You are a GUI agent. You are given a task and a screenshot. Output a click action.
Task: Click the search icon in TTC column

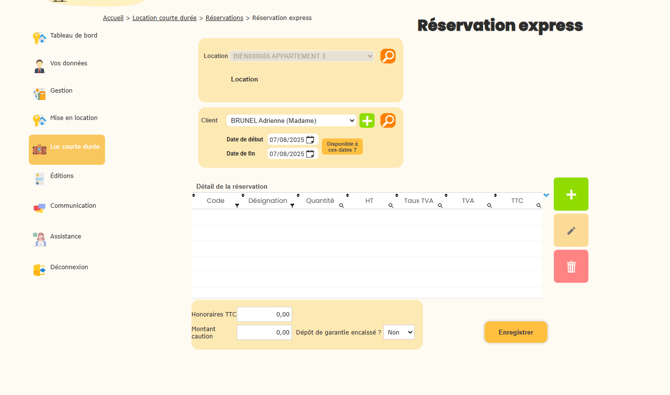tap(539, 206)
